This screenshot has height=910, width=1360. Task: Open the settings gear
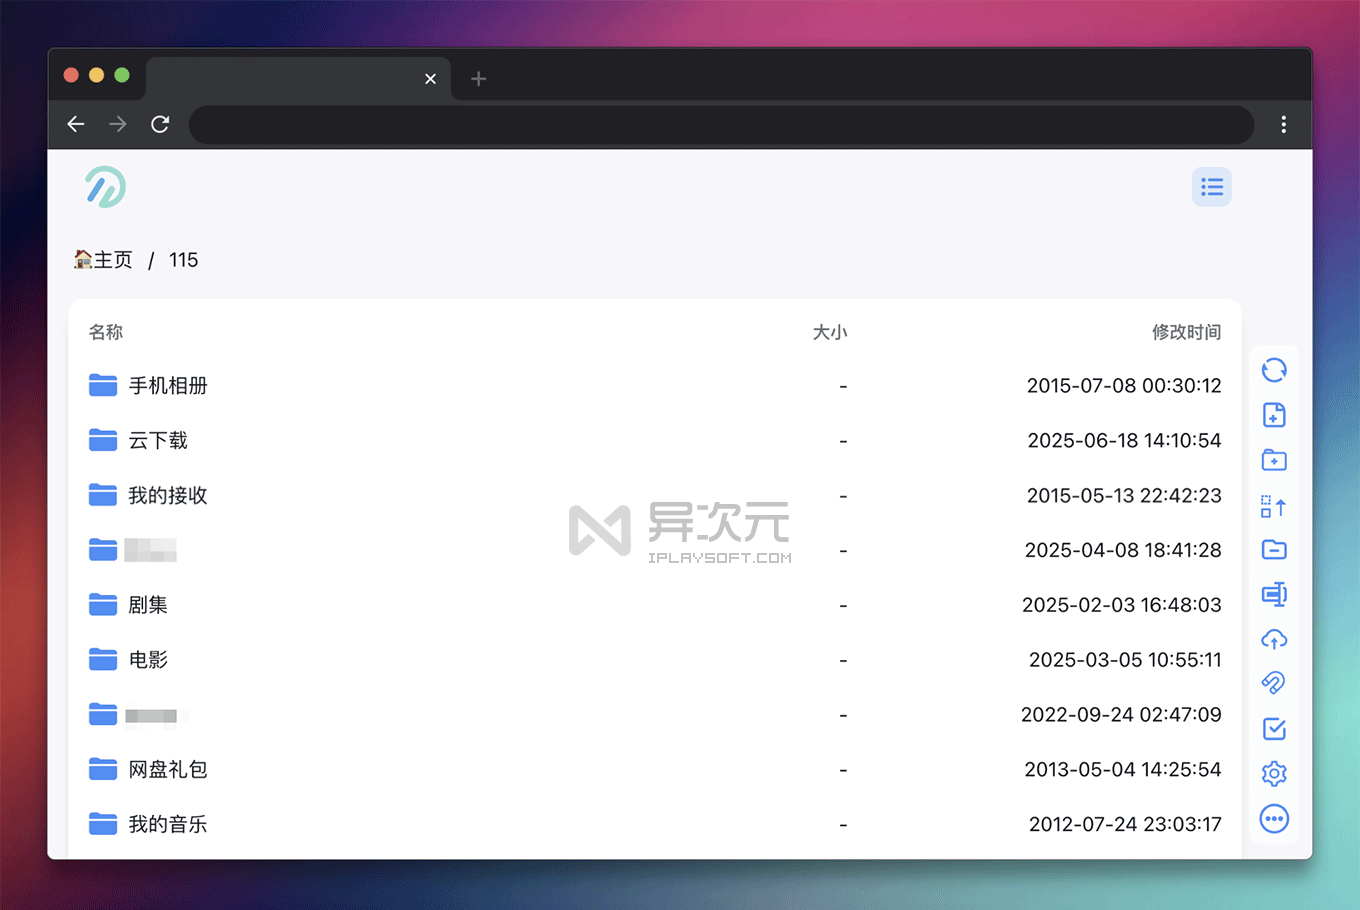pyautogui.click(x=1274, y=773)
